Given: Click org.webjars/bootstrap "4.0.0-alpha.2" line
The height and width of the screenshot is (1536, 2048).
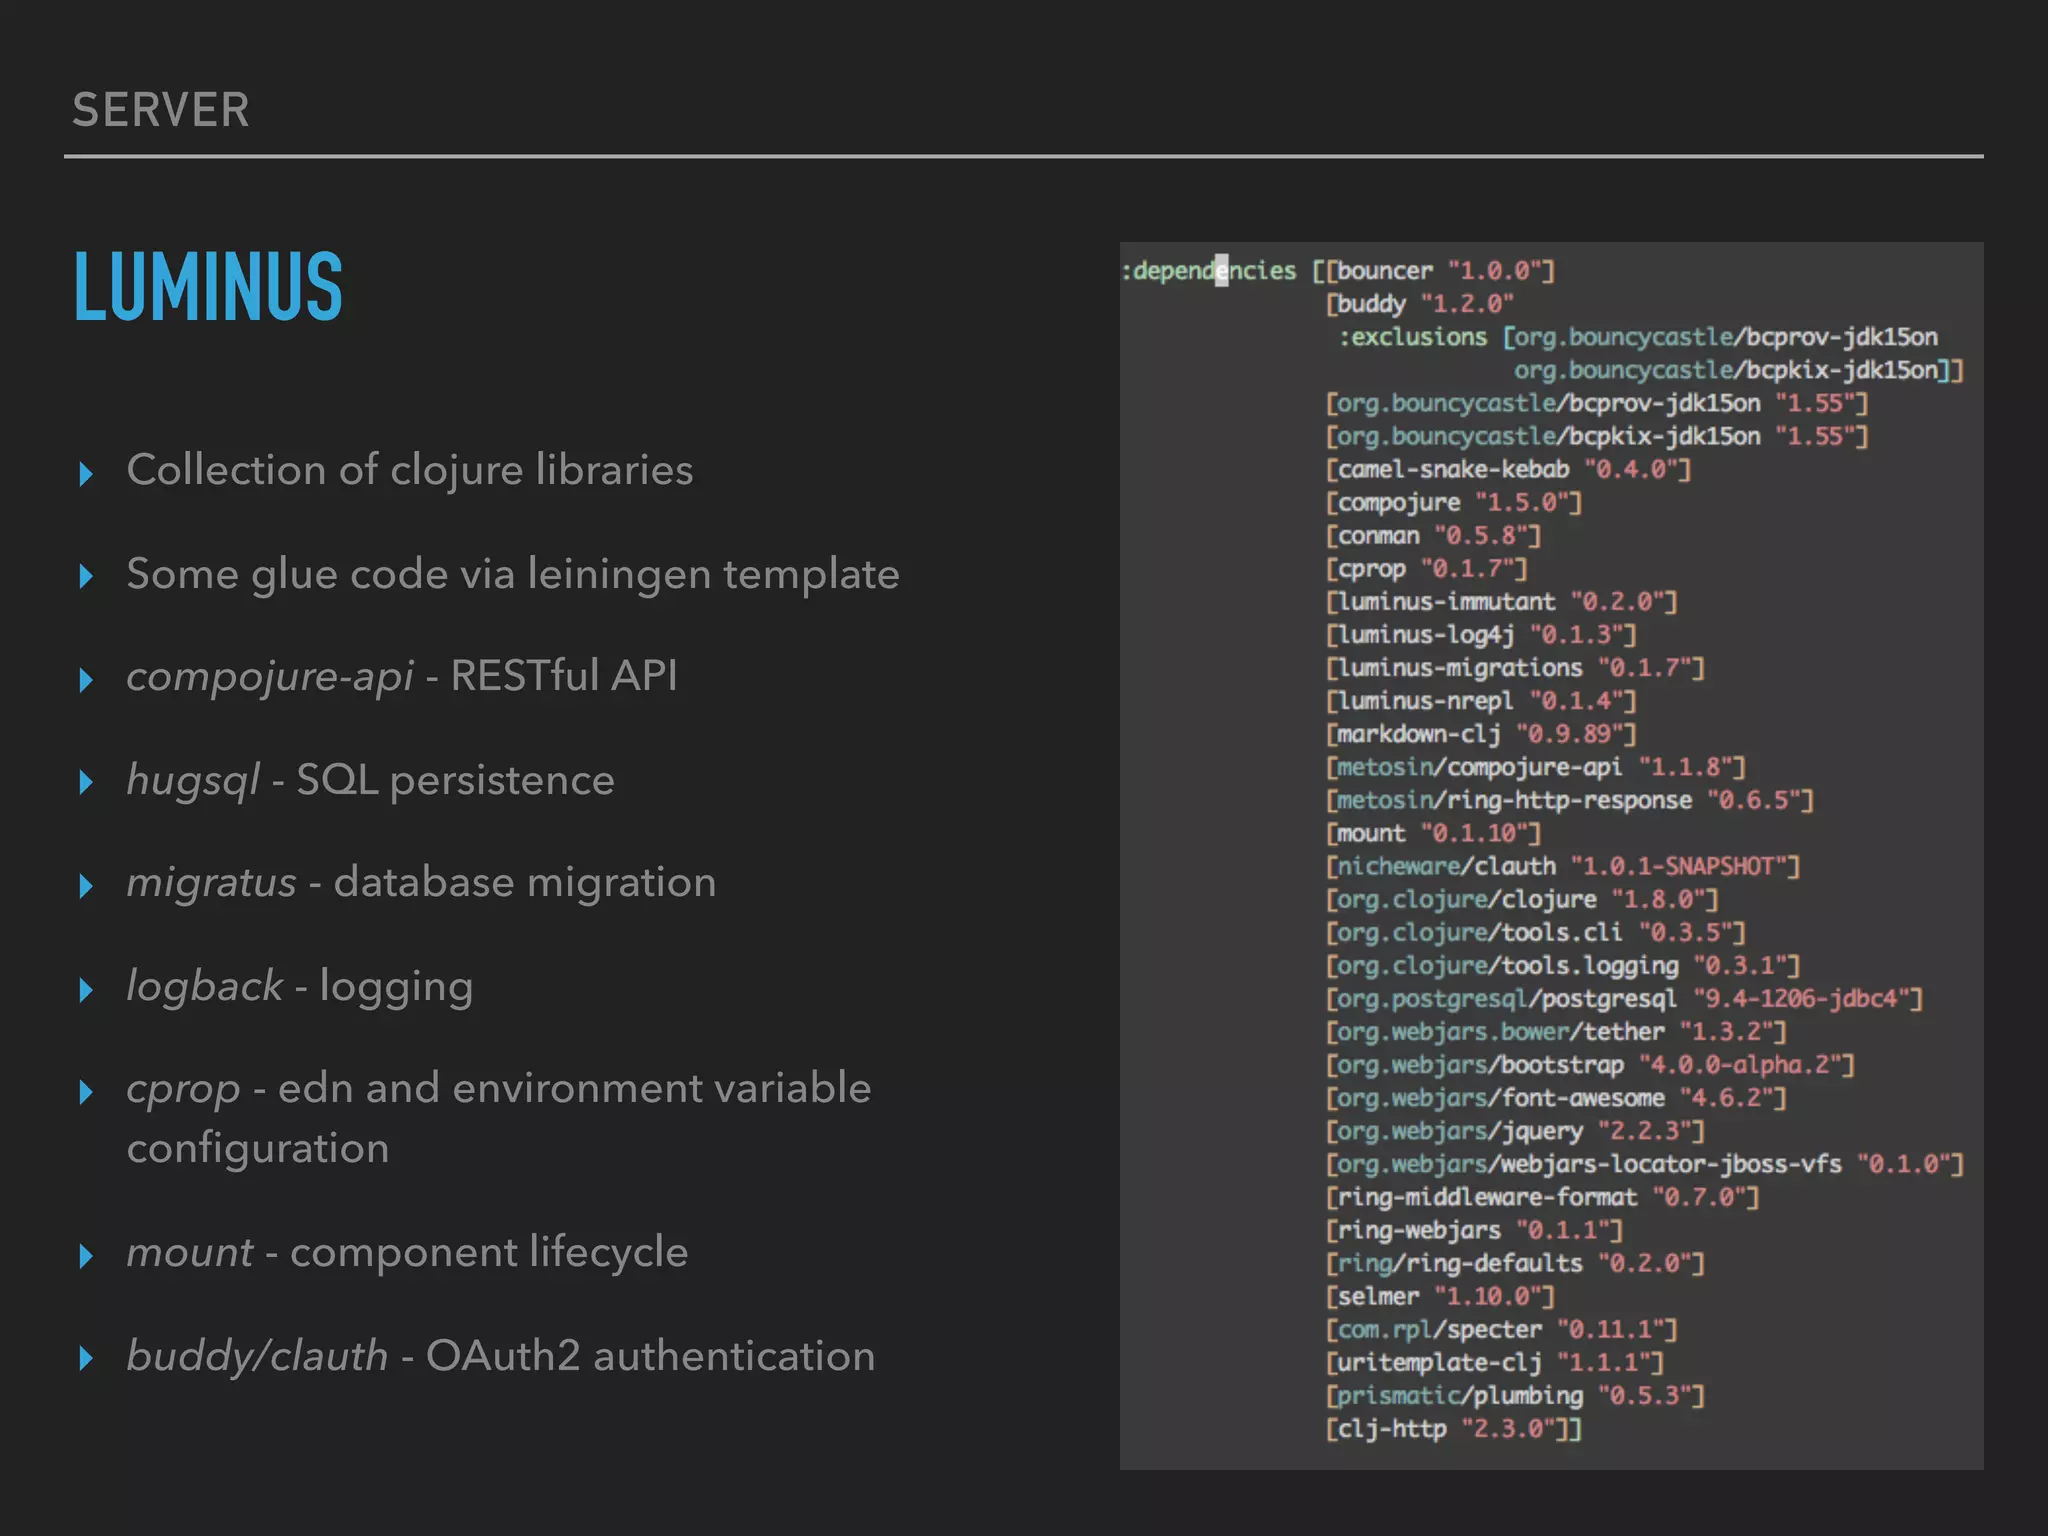Looking at the screenshot, I should point(1590,1064).
